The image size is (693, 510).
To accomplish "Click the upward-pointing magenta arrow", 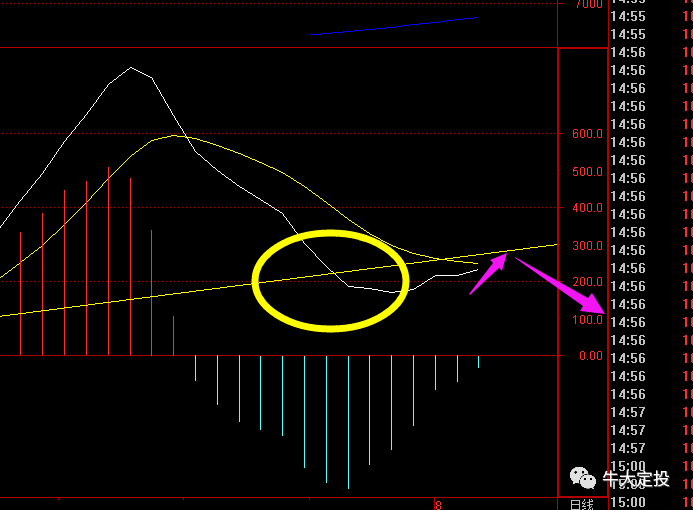I will [488, 274].
